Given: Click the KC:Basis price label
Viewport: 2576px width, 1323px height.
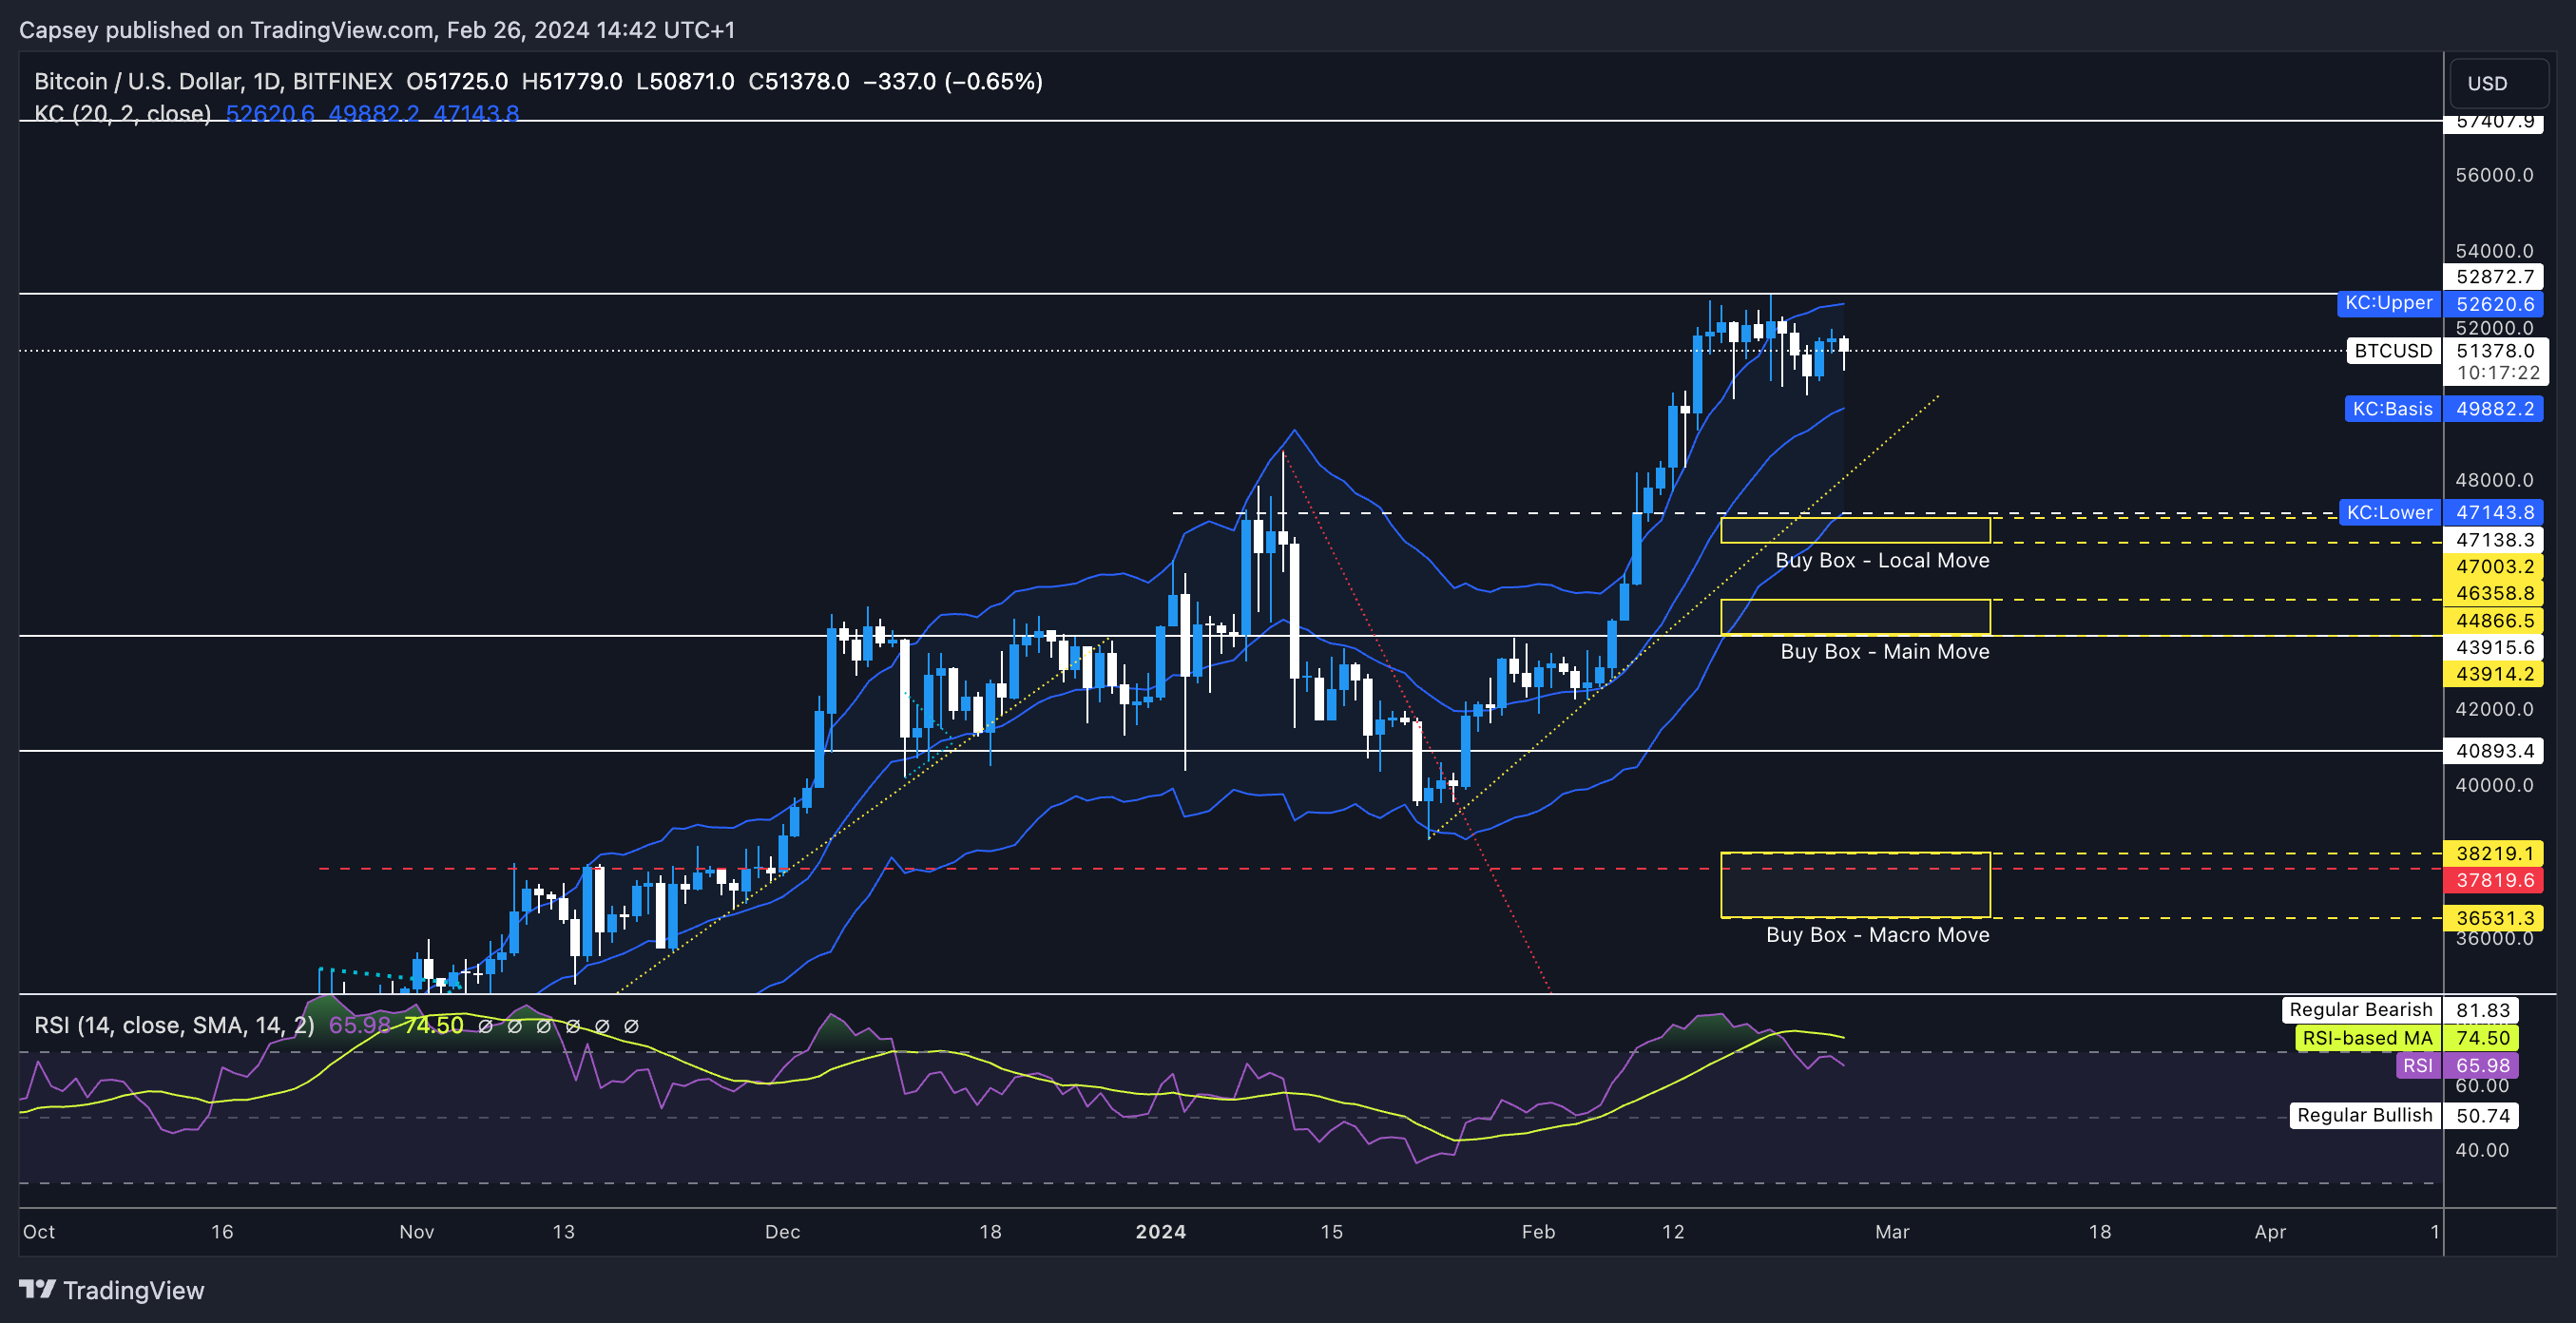Looking at the screenshot, I should [x=2392, y=409].
